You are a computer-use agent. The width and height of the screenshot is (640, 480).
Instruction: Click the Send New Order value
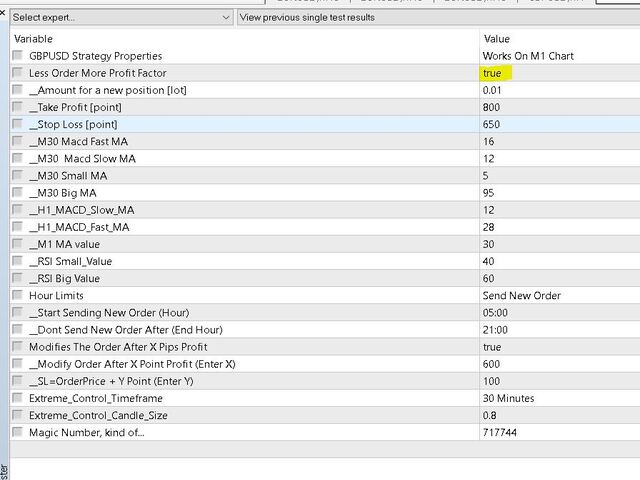pyautogui.click(x=522, y=296)
